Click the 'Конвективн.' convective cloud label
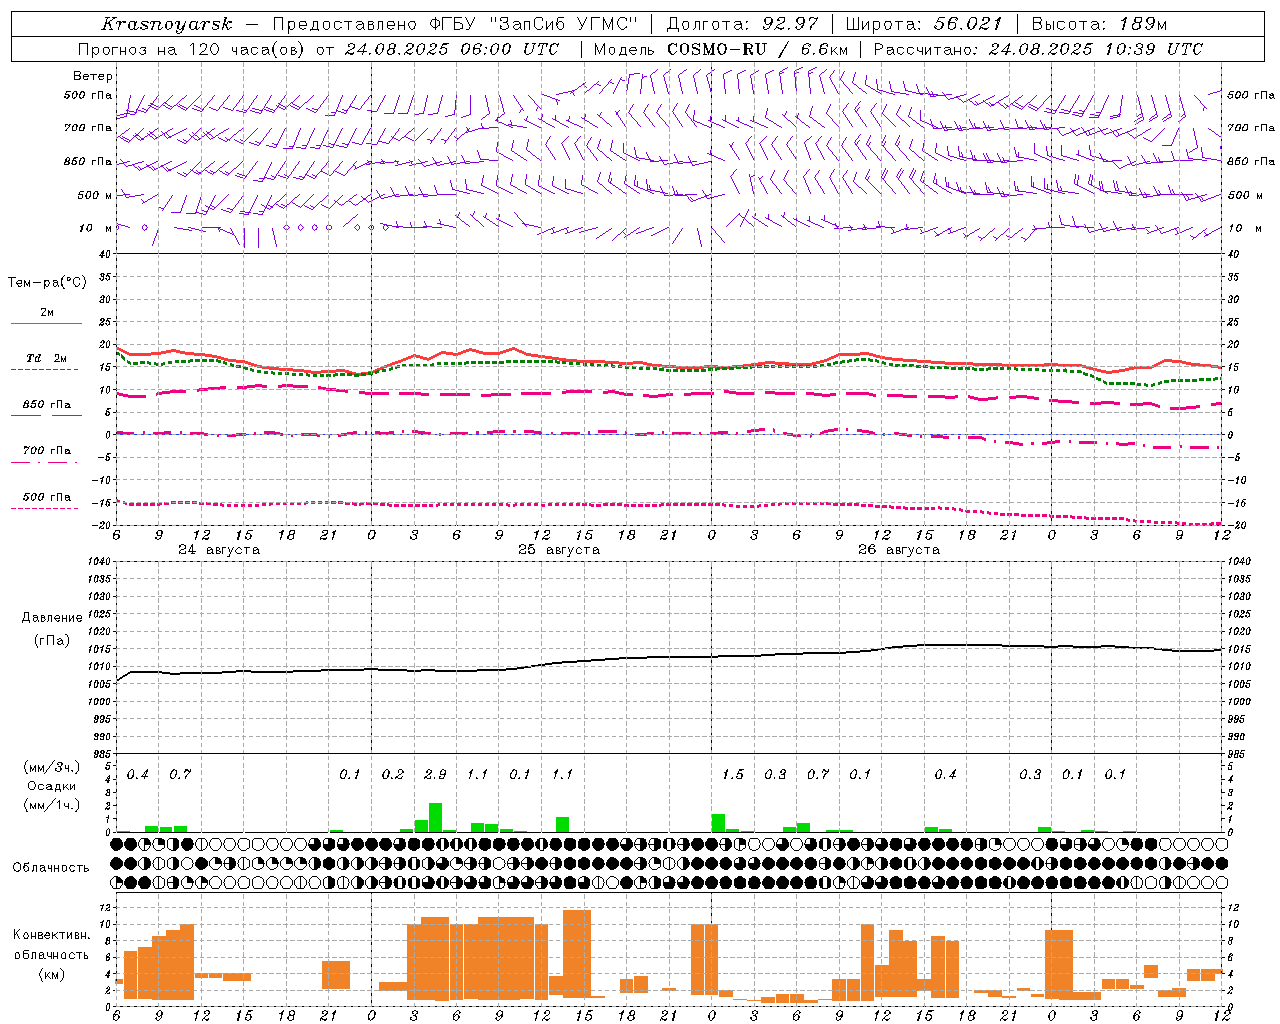The height and width of the screenshot is (1024, 1280). [x=52, y=935]
